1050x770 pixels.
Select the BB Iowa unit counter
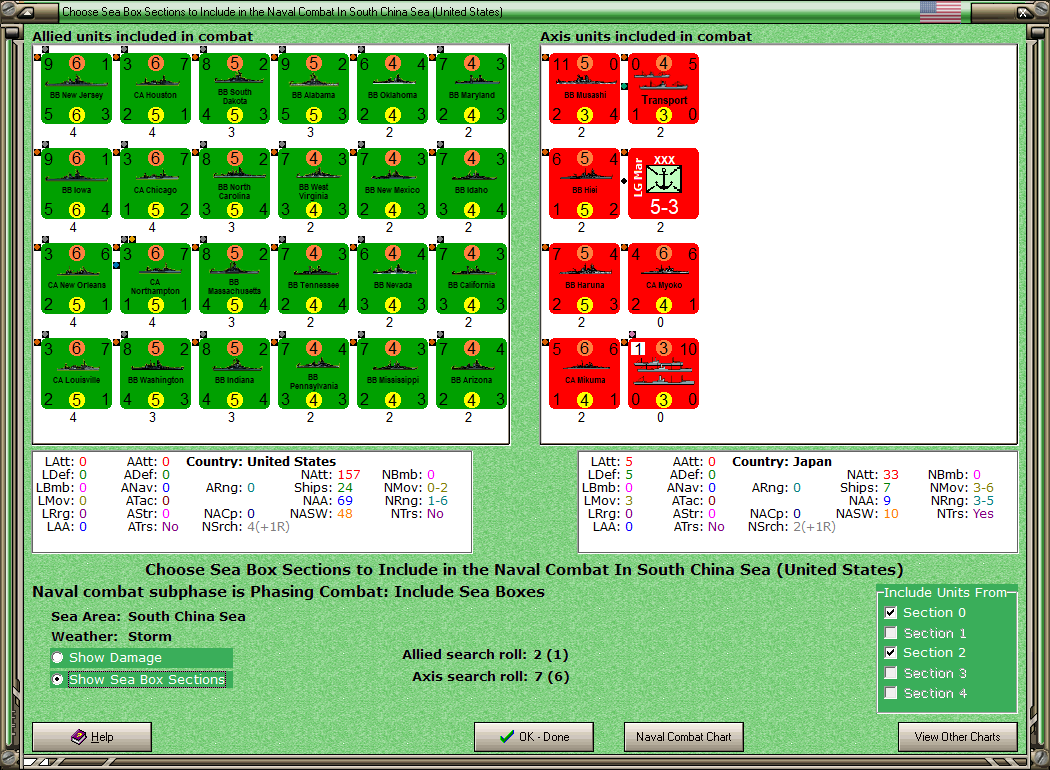pyautogui.click(x=76, y=184)
